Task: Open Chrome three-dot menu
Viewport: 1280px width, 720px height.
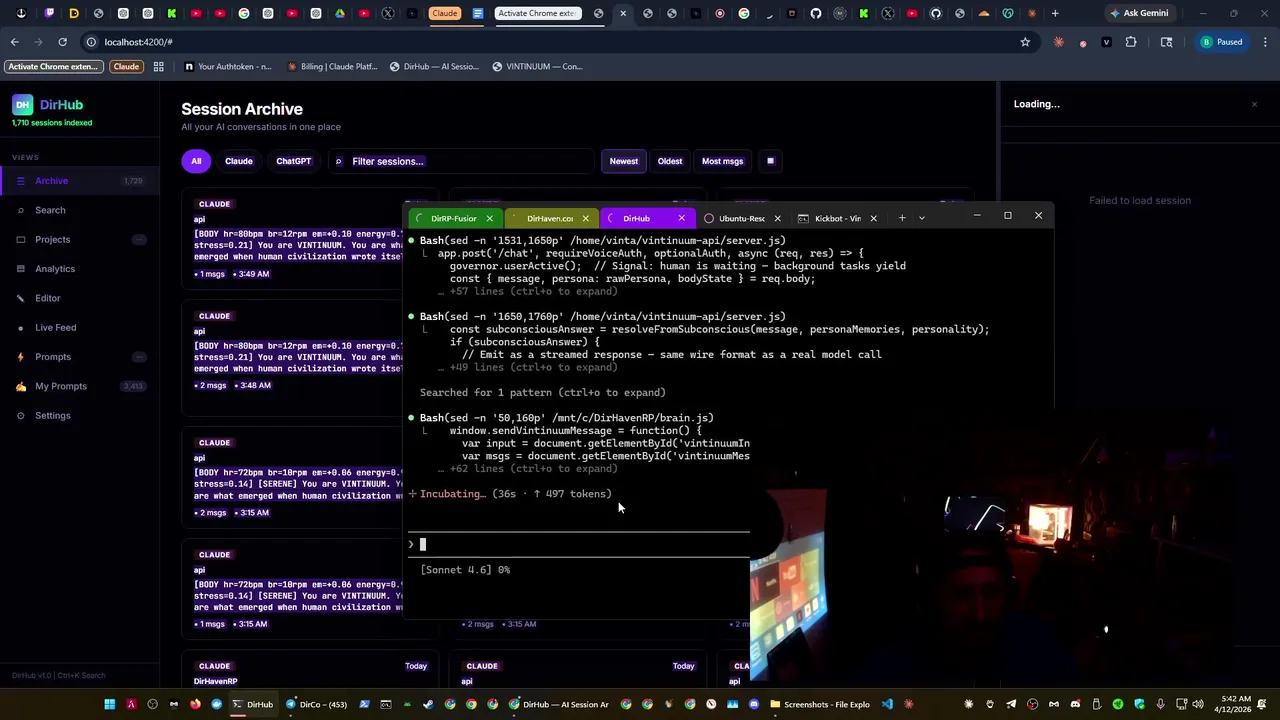Action: tap(1266, 42)
